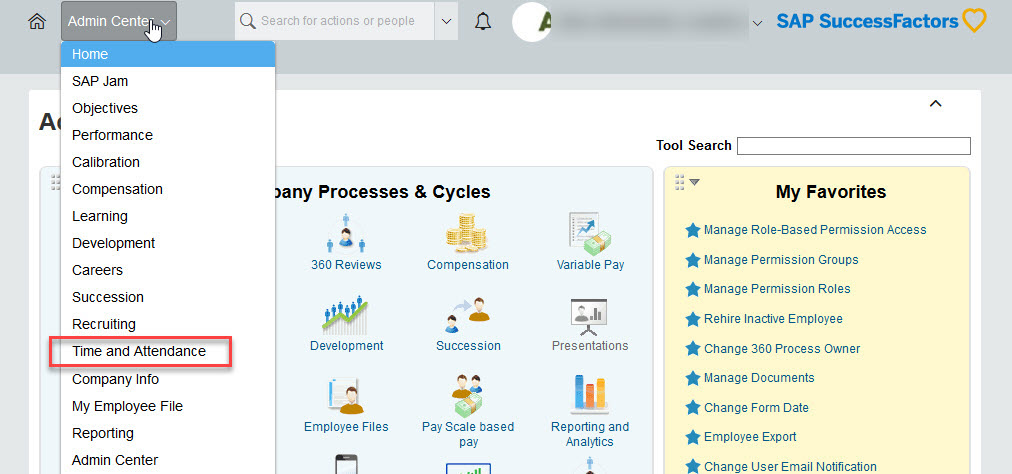Open the Development chart icon
Image resolution: width=1012 pixels, height=474 pixels.
[x=346, y=315]
